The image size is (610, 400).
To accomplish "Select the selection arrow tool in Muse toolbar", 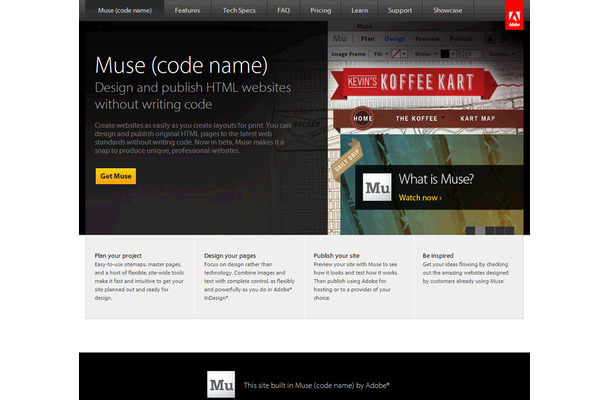I will [490, 39].
